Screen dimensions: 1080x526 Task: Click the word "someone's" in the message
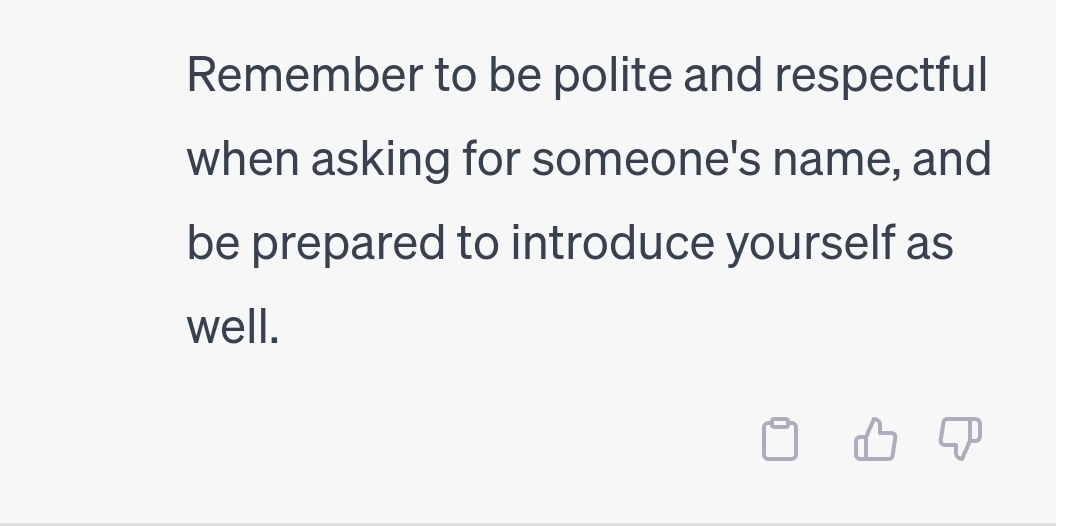click(646, 159)
